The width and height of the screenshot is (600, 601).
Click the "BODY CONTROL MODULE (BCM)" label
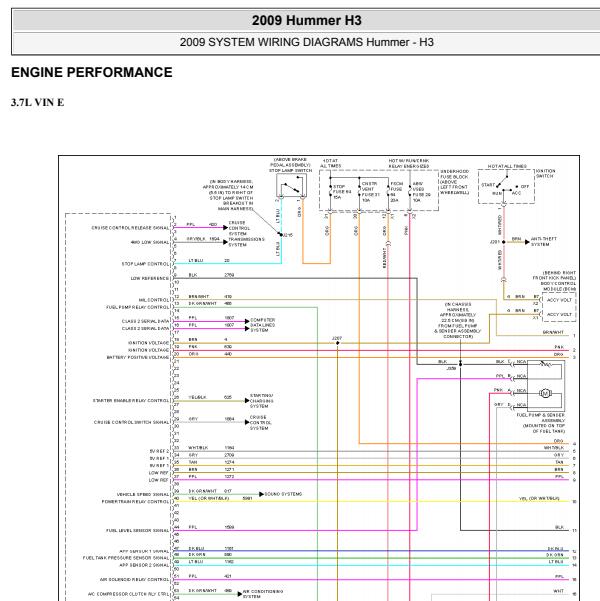(x=558, y=286)
